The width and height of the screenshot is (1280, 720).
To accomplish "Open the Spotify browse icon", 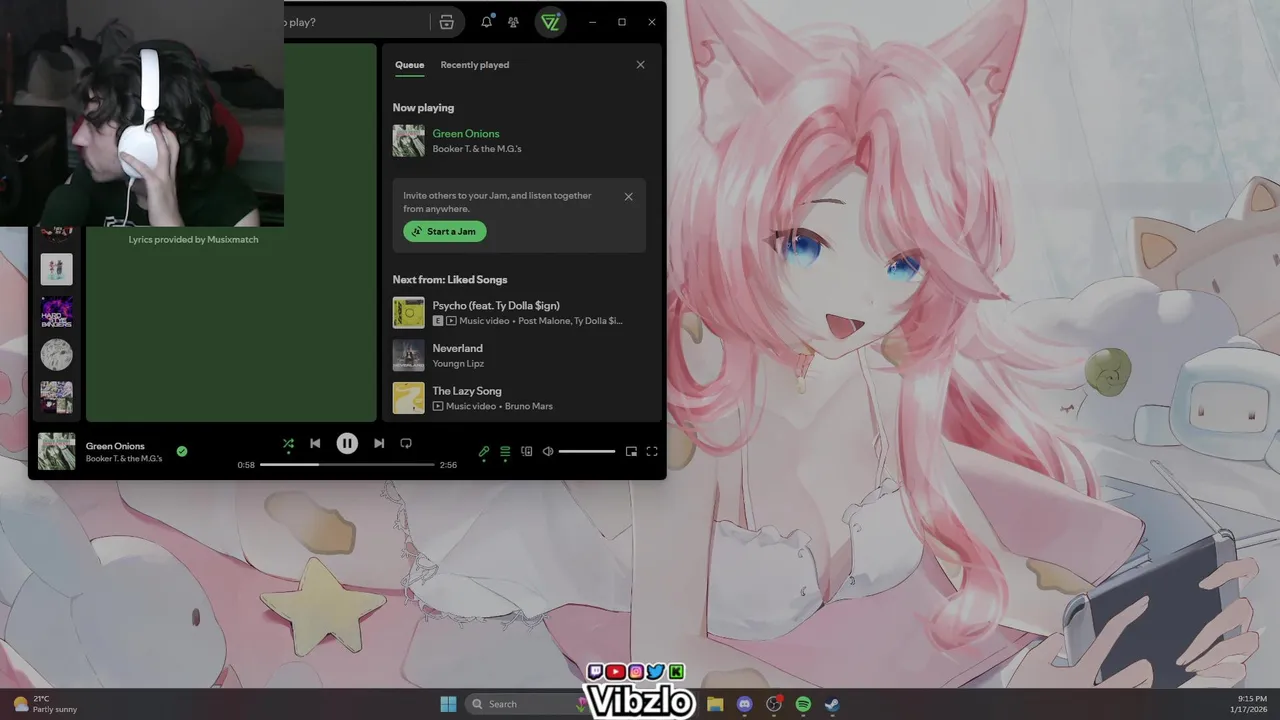I will [447, 22].
